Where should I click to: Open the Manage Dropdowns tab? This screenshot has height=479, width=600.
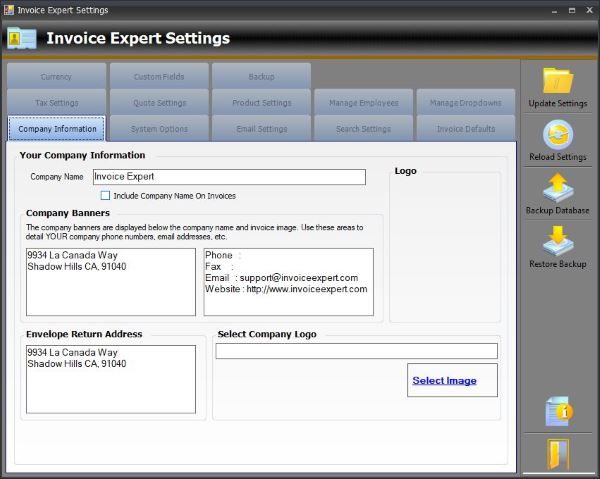(466, 103)
